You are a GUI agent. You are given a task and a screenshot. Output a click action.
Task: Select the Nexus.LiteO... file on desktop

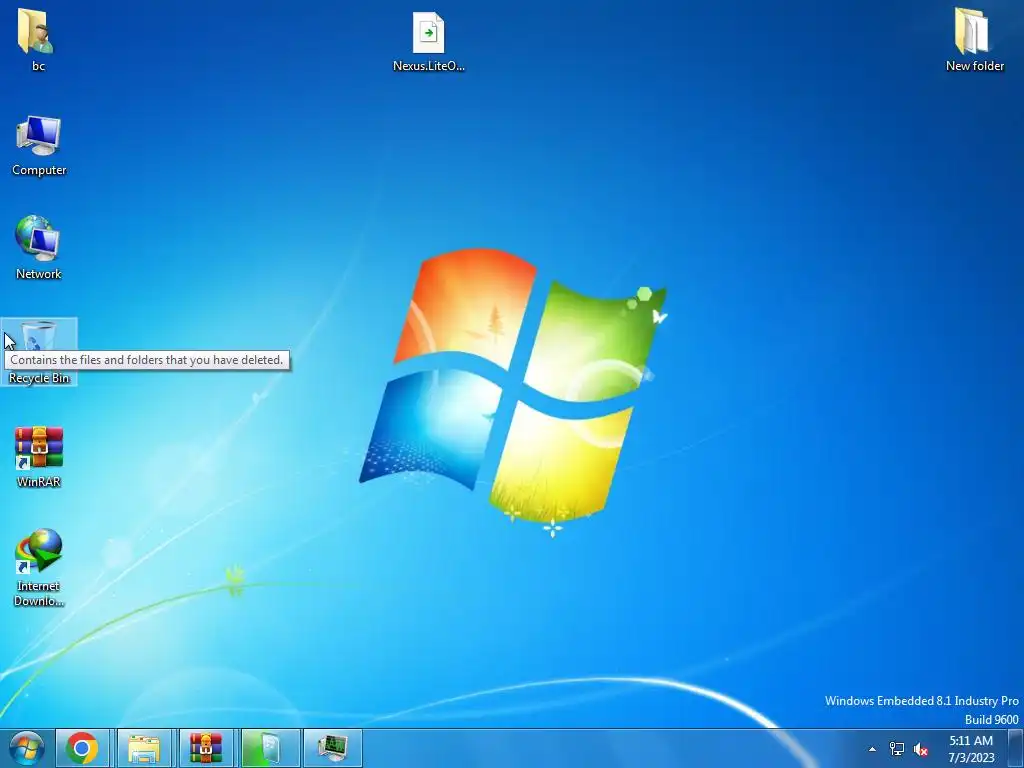point(428,33)
